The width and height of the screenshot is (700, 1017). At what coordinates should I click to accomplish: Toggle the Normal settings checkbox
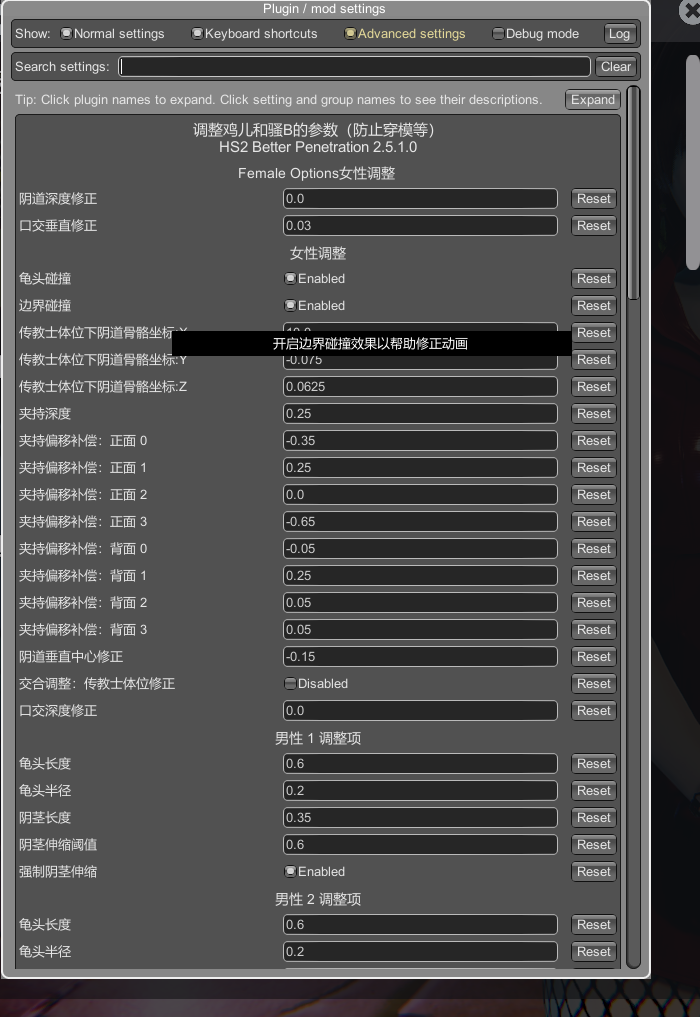66,34
